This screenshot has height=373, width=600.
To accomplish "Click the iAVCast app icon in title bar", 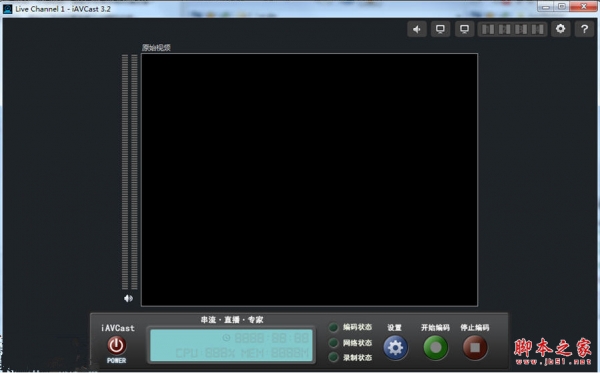I will pos(7,9).
